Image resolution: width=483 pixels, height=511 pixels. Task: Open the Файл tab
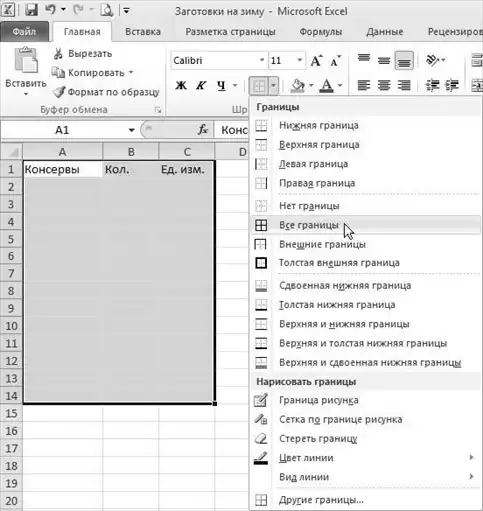coord(24,32)
